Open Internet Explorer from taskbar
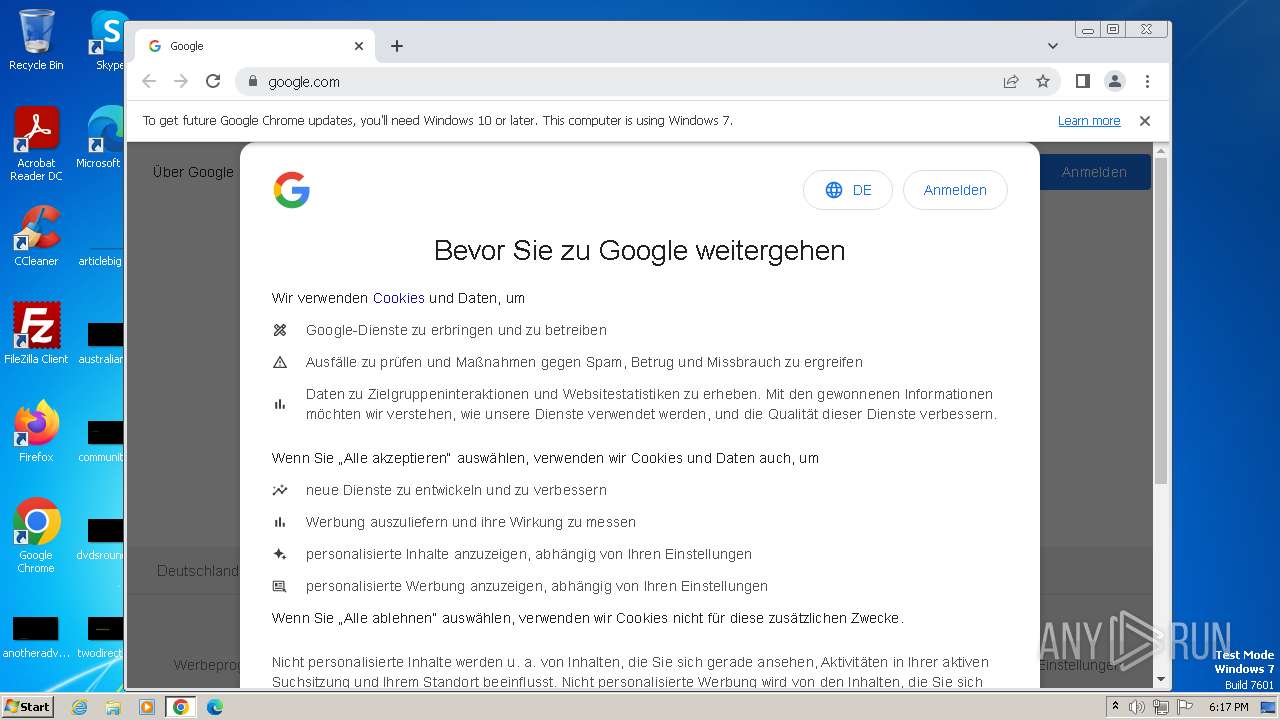Viewport: 1280px width, 720px height. click(x=80, y=707)
